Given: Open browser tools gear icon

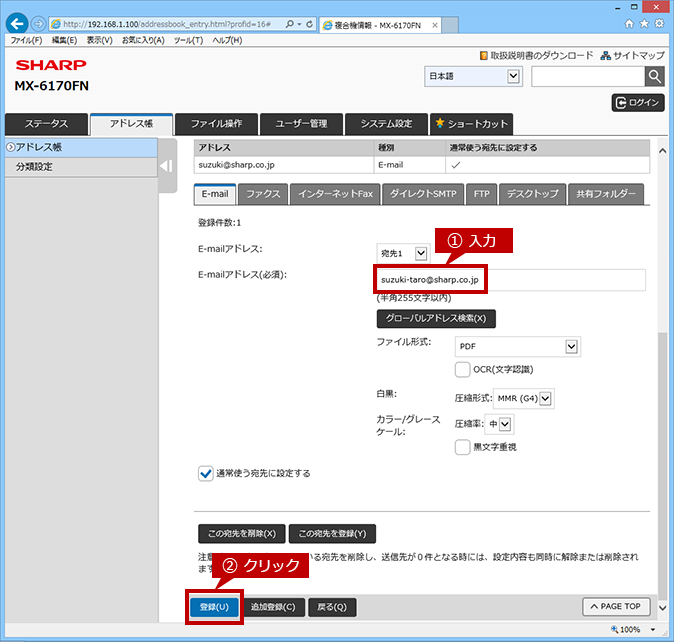Looking at the screenshot, I should (659, 24).
